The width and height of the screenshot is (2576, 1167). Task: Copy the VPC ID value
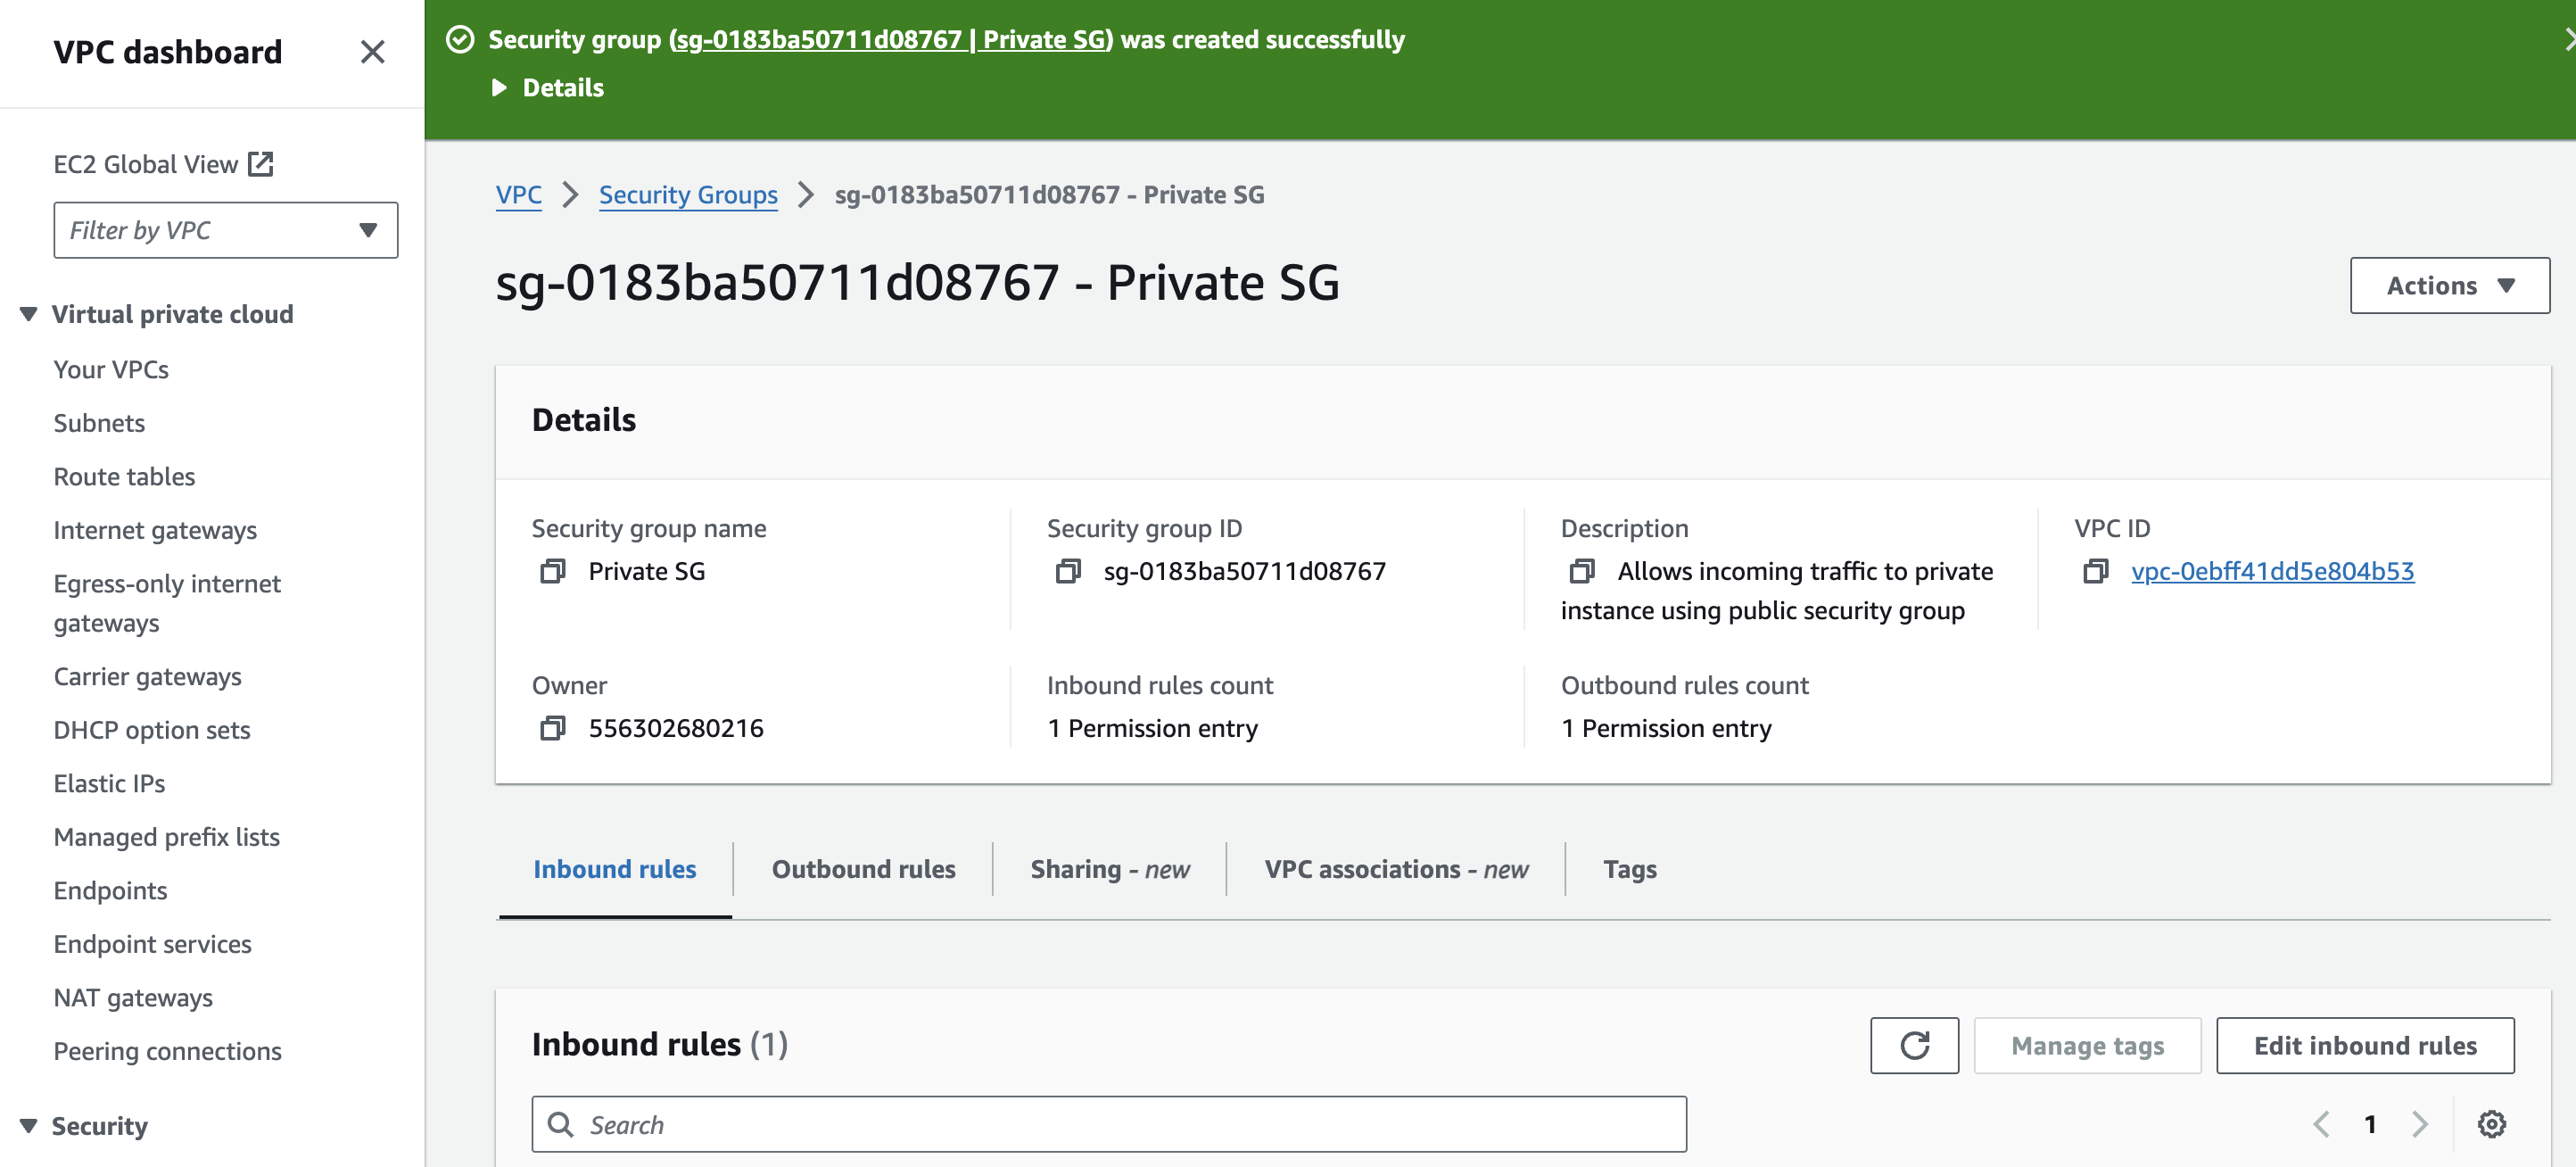point(2095,571)
